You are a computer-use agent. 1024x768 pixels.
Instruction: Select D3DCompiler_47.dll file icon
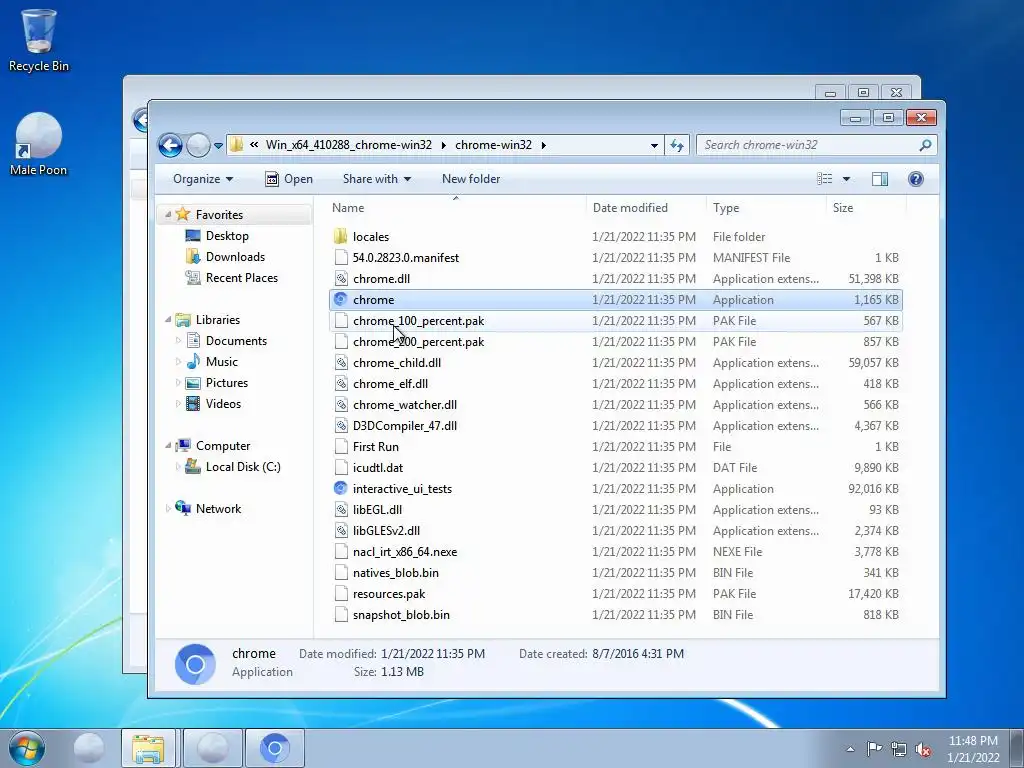(x=340, y=425)
